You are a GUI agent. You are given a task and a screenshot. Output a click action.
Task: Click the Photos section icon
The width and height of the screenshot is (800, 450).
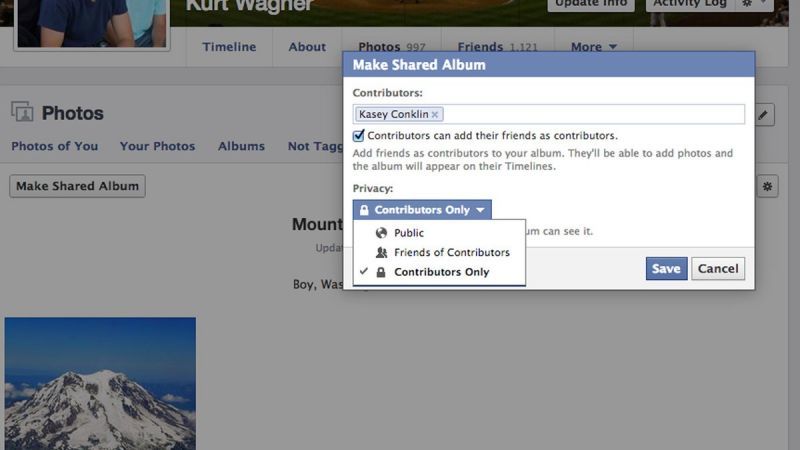[x=22, y=112]
